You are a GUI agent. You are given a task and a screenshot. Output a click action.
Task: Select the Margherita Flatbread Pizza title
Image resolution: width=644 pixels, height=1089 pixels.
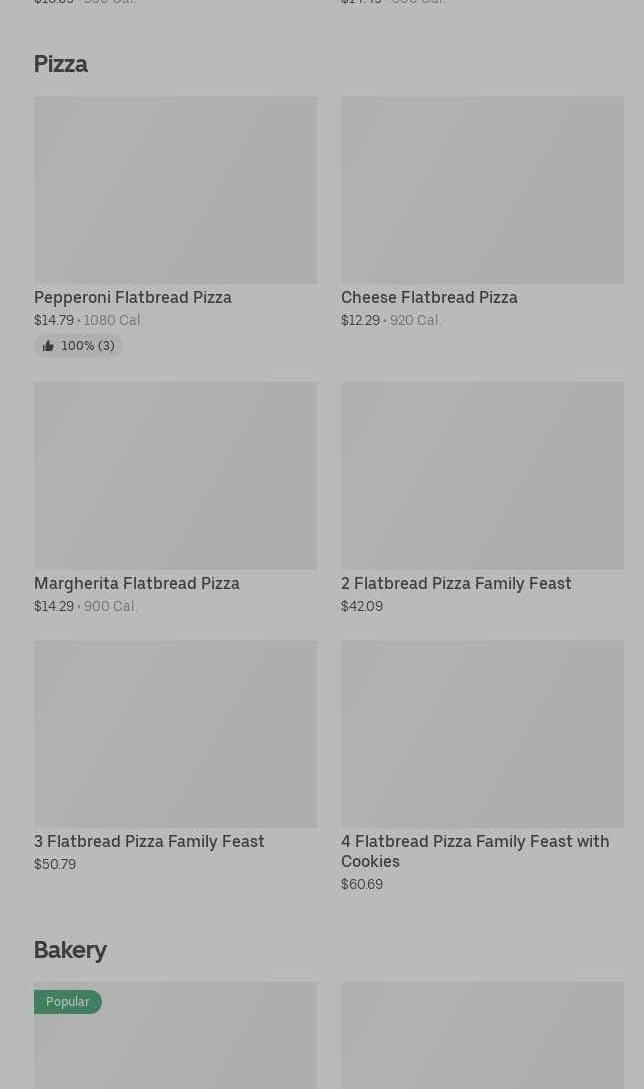[137, 583]
